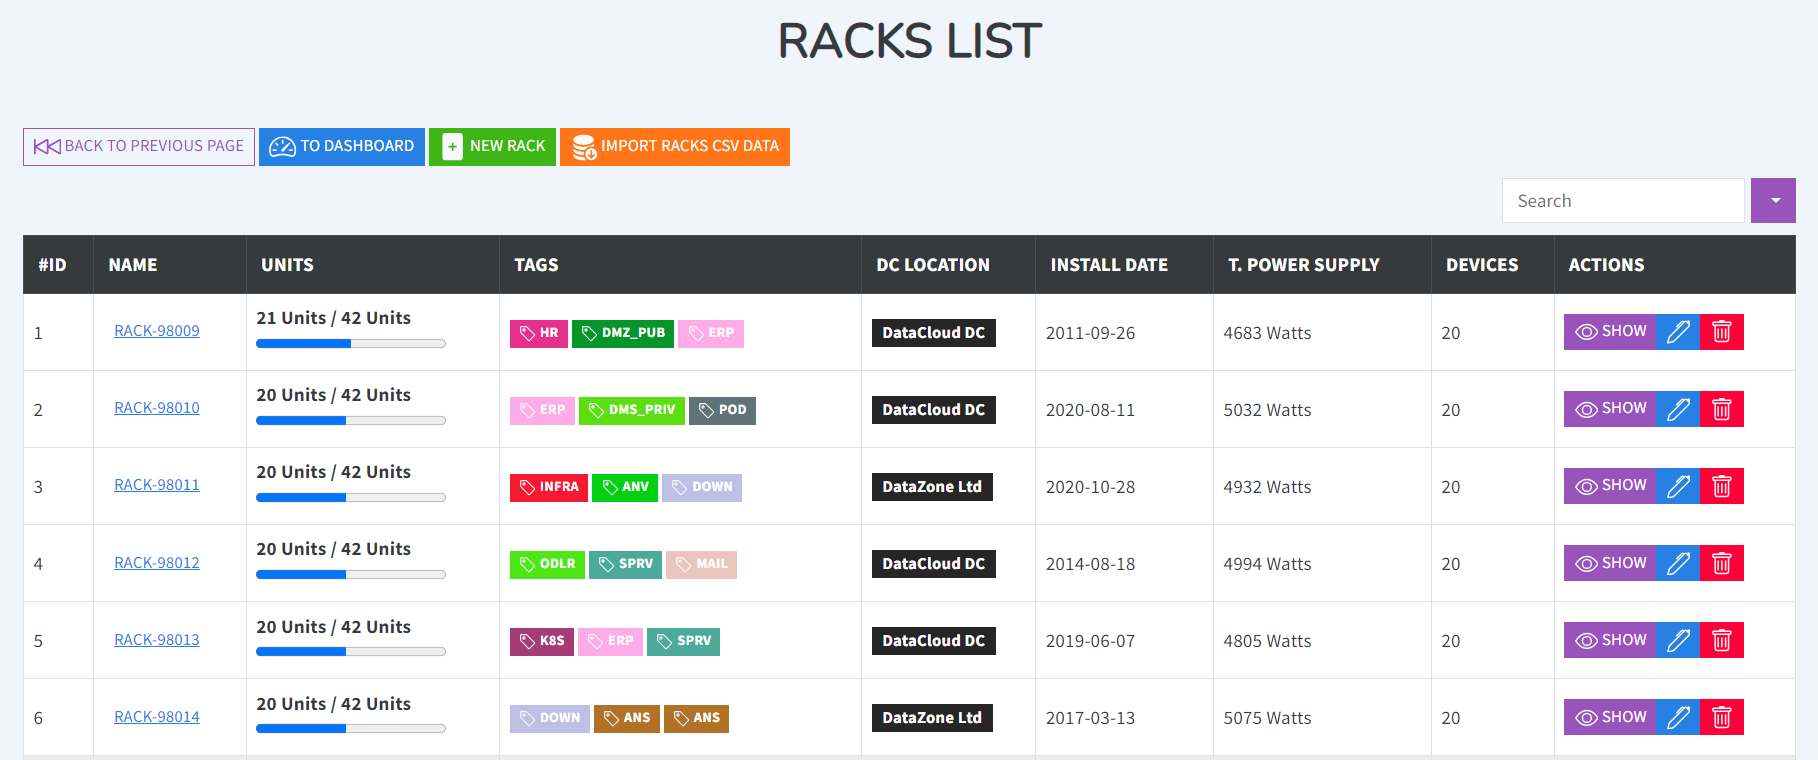This screenshot has height=760, width=1818.
Task: Click the units progress bar for RACK-98009
Action: tap(351, 344)
